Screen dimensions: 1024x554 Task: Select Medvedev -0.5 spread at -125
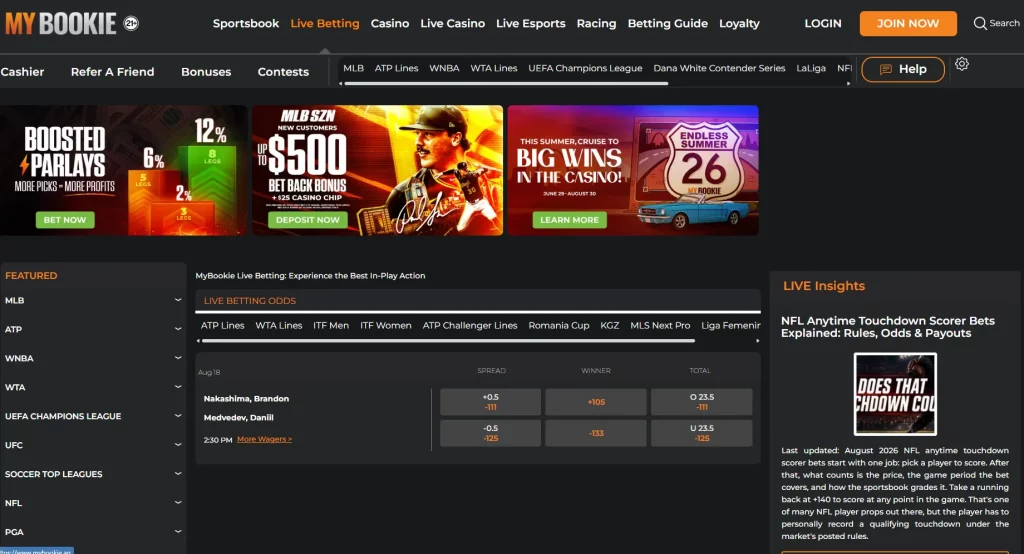tap(490, 433)
